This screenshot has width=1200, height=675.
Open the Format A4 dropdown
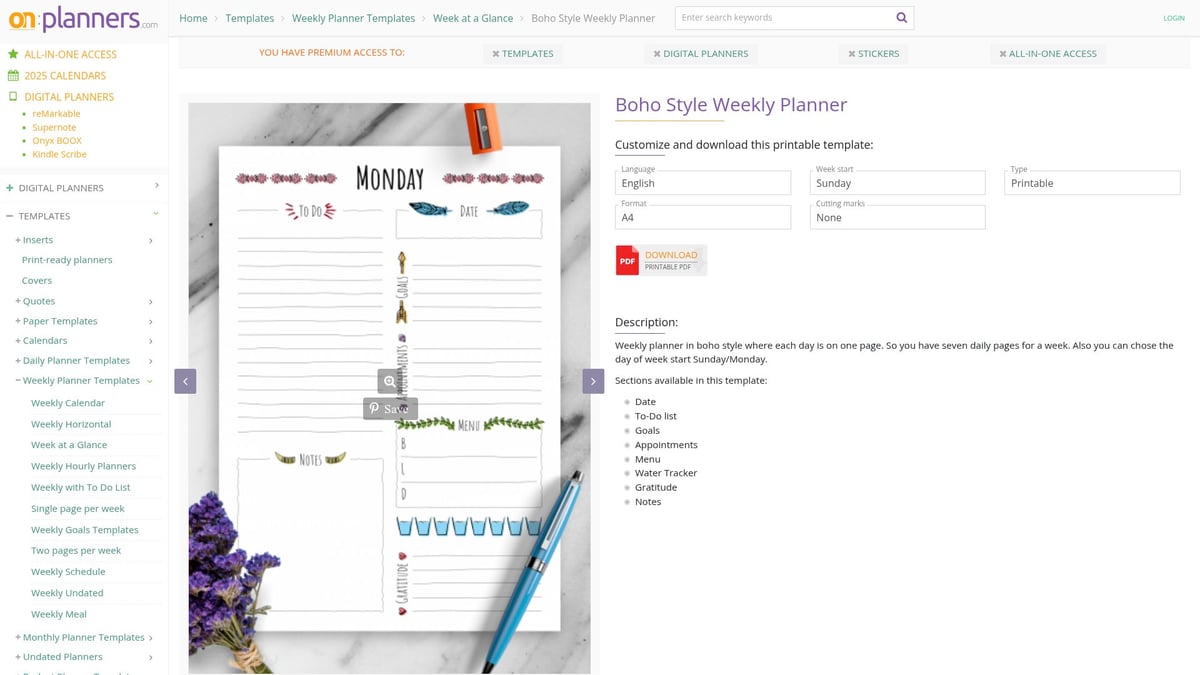coord(702,217)
